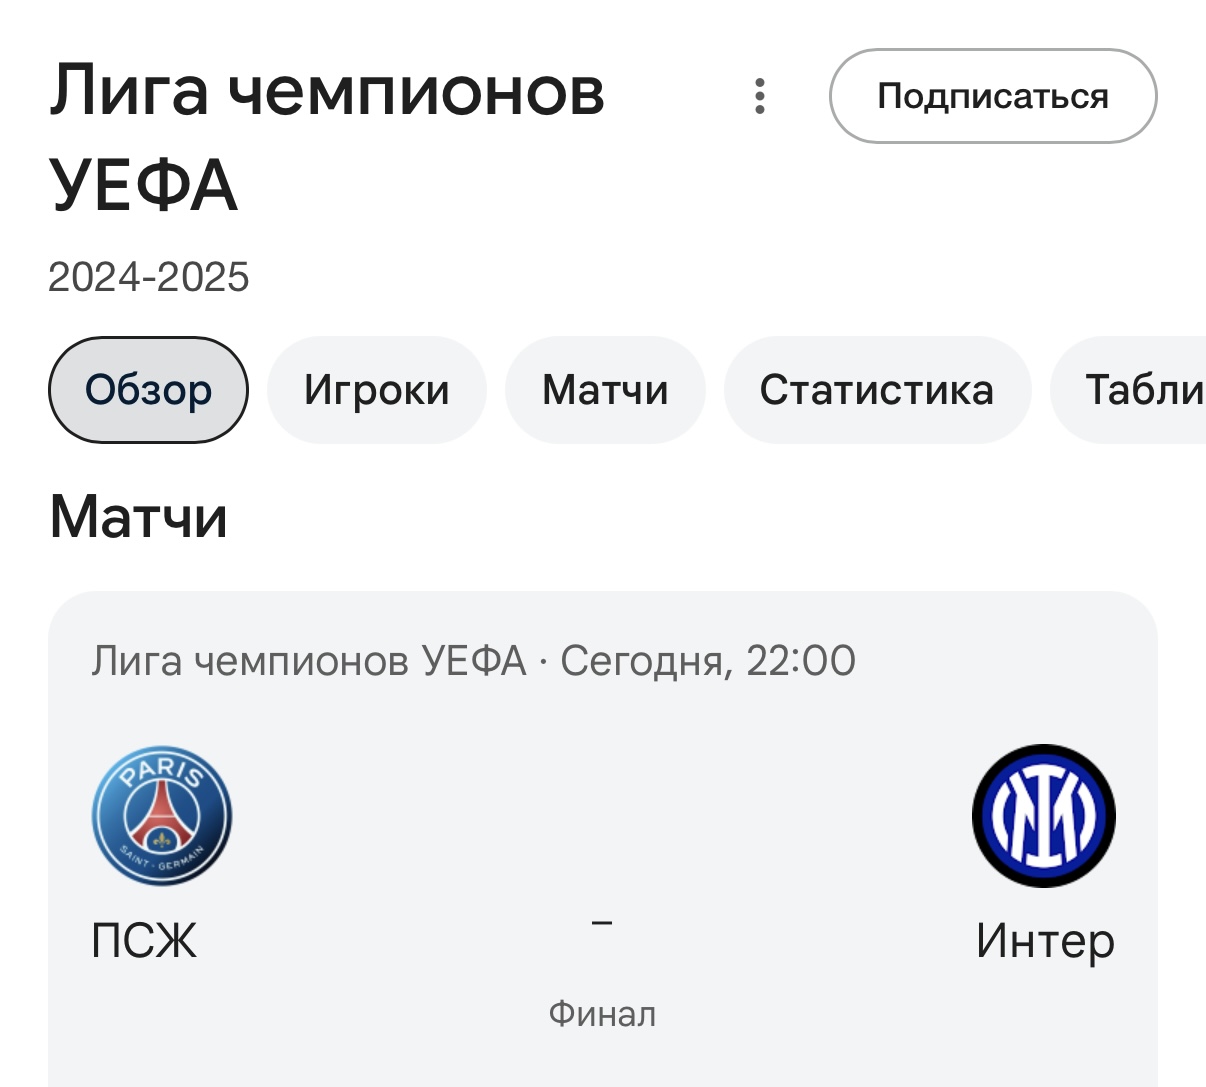Click the Сегодня, 22:00 match time
Viewport: 1206px width, 1087px height.
coord(708,661)
